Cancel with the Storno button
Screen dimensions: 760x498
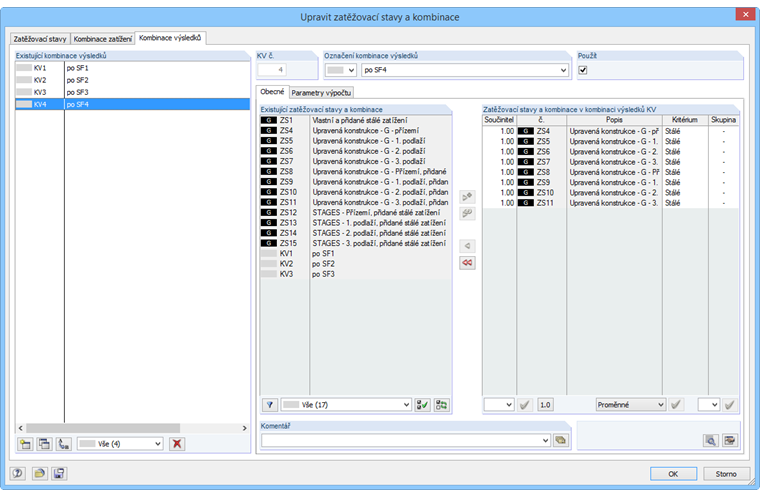(x=726, y=474)
